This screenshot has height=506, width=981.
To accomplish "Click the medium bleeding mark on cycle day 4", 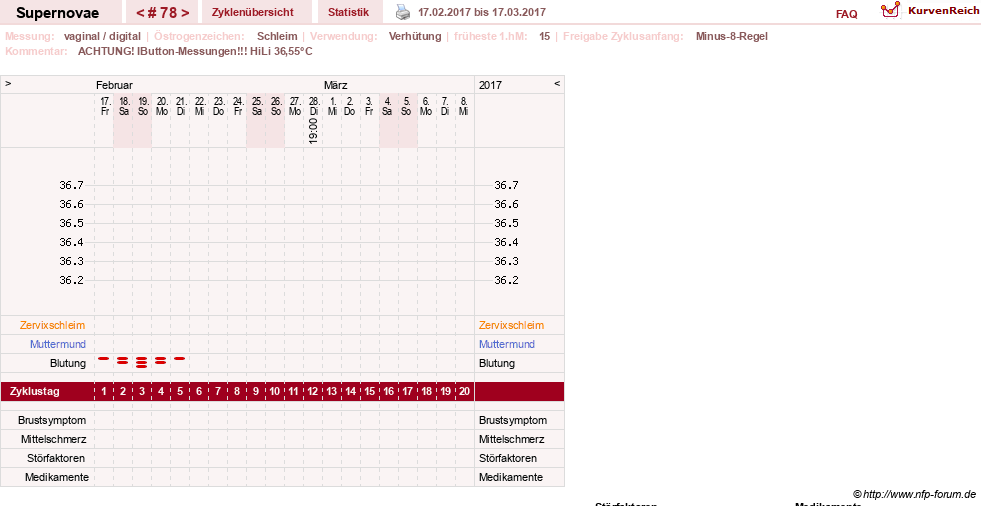I will coord(161,360).
